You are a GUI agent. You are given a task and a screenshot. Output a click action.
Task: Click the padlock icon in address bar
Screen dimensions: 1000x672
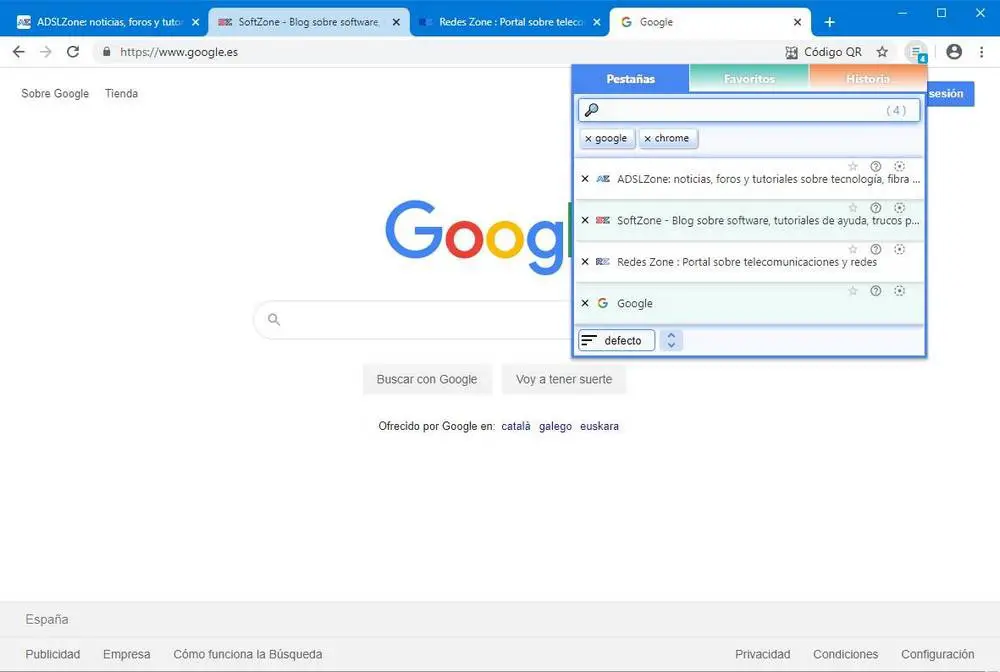click(107, 52)
